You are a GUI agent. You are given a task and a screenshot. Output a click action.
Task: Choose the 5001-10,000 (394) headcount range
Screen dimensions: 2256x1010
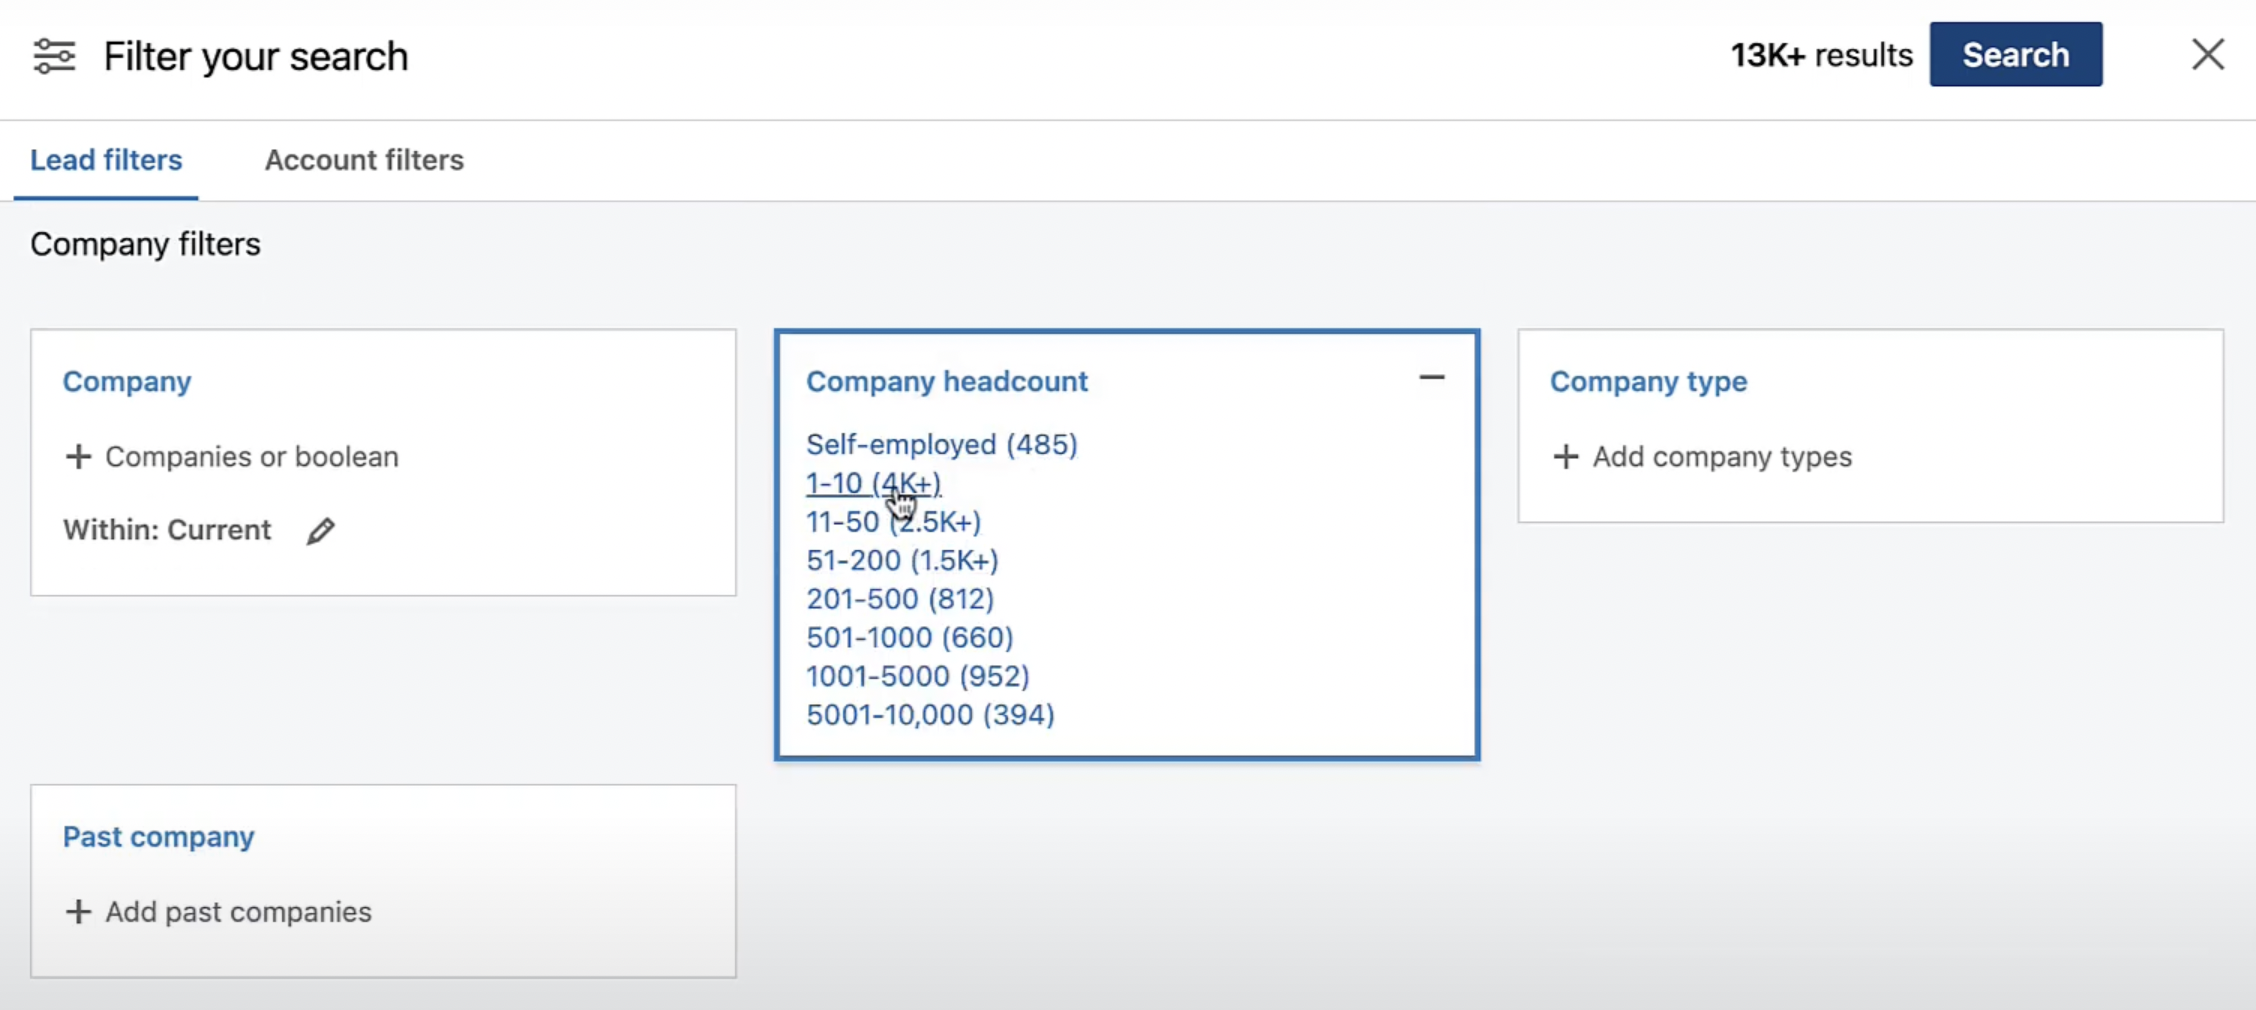tap(930, 715)
